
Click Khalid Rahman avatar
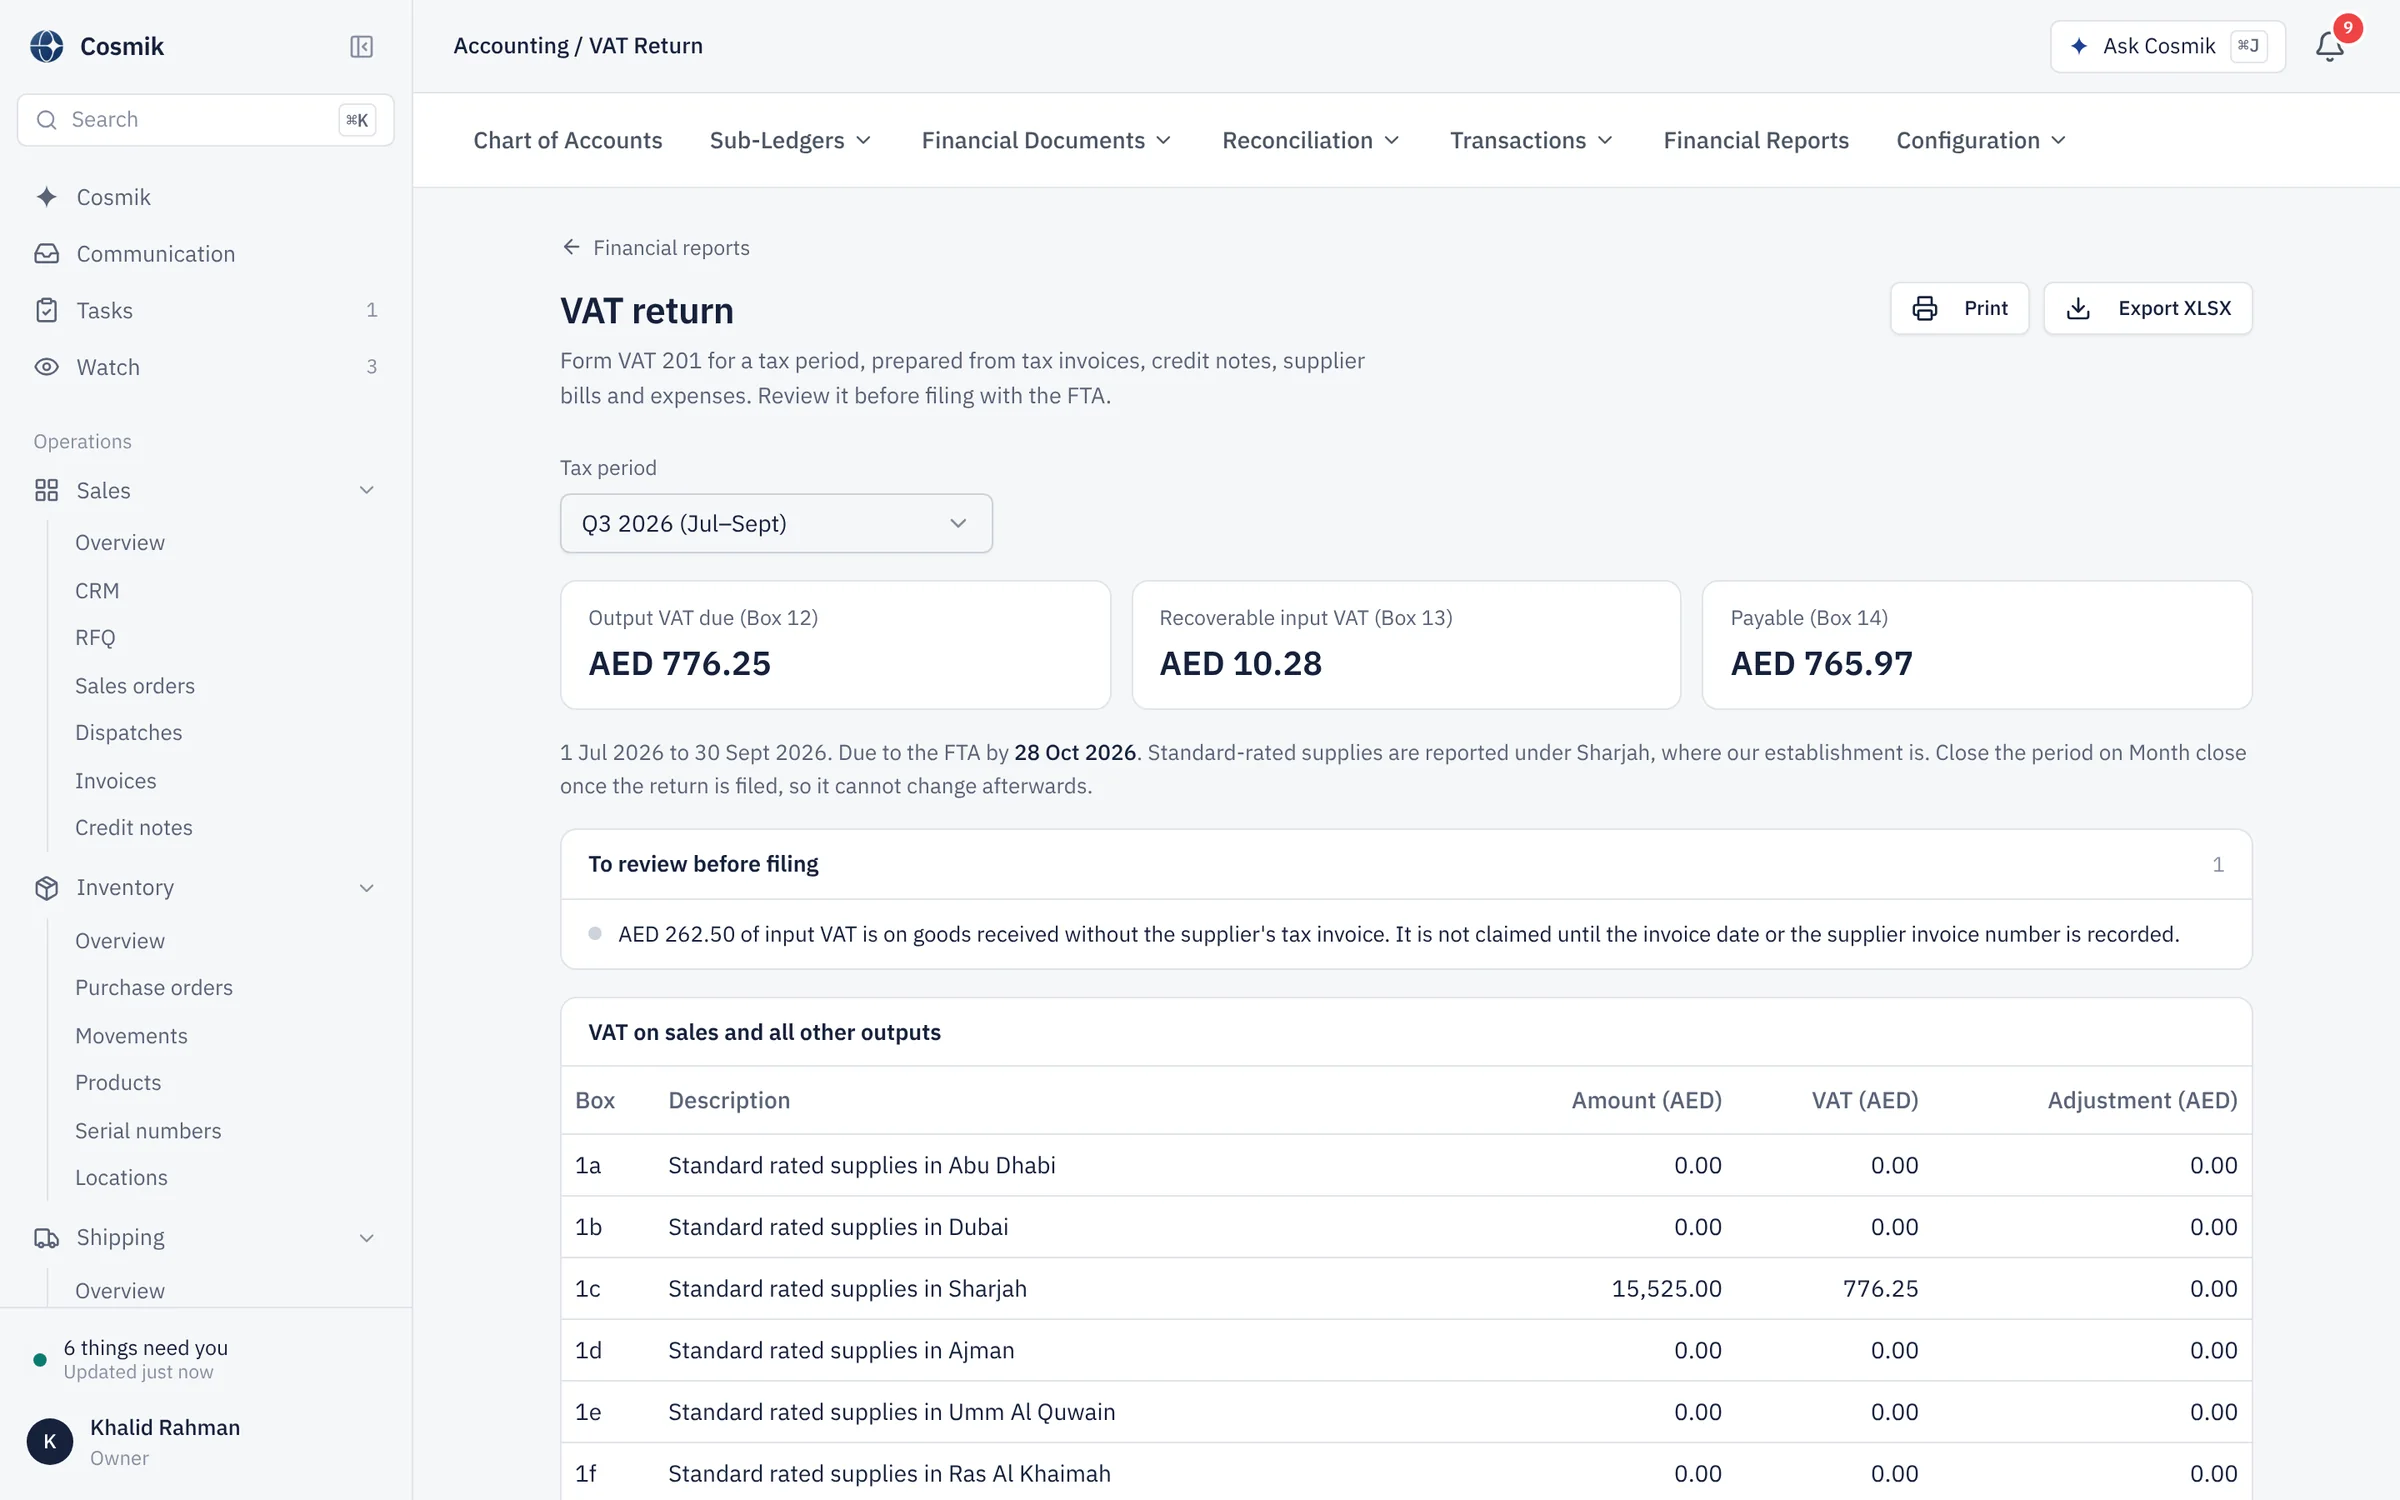[50, 1441]
